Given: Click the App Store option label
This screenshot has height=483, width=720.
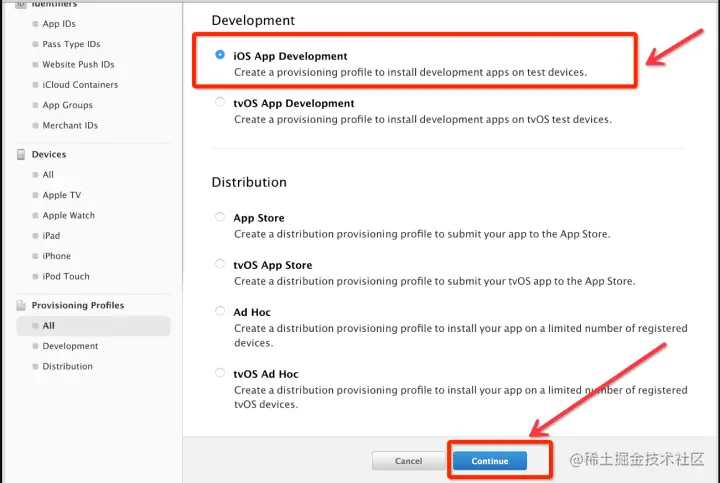Looking at the screenshot, I should 259,218.
